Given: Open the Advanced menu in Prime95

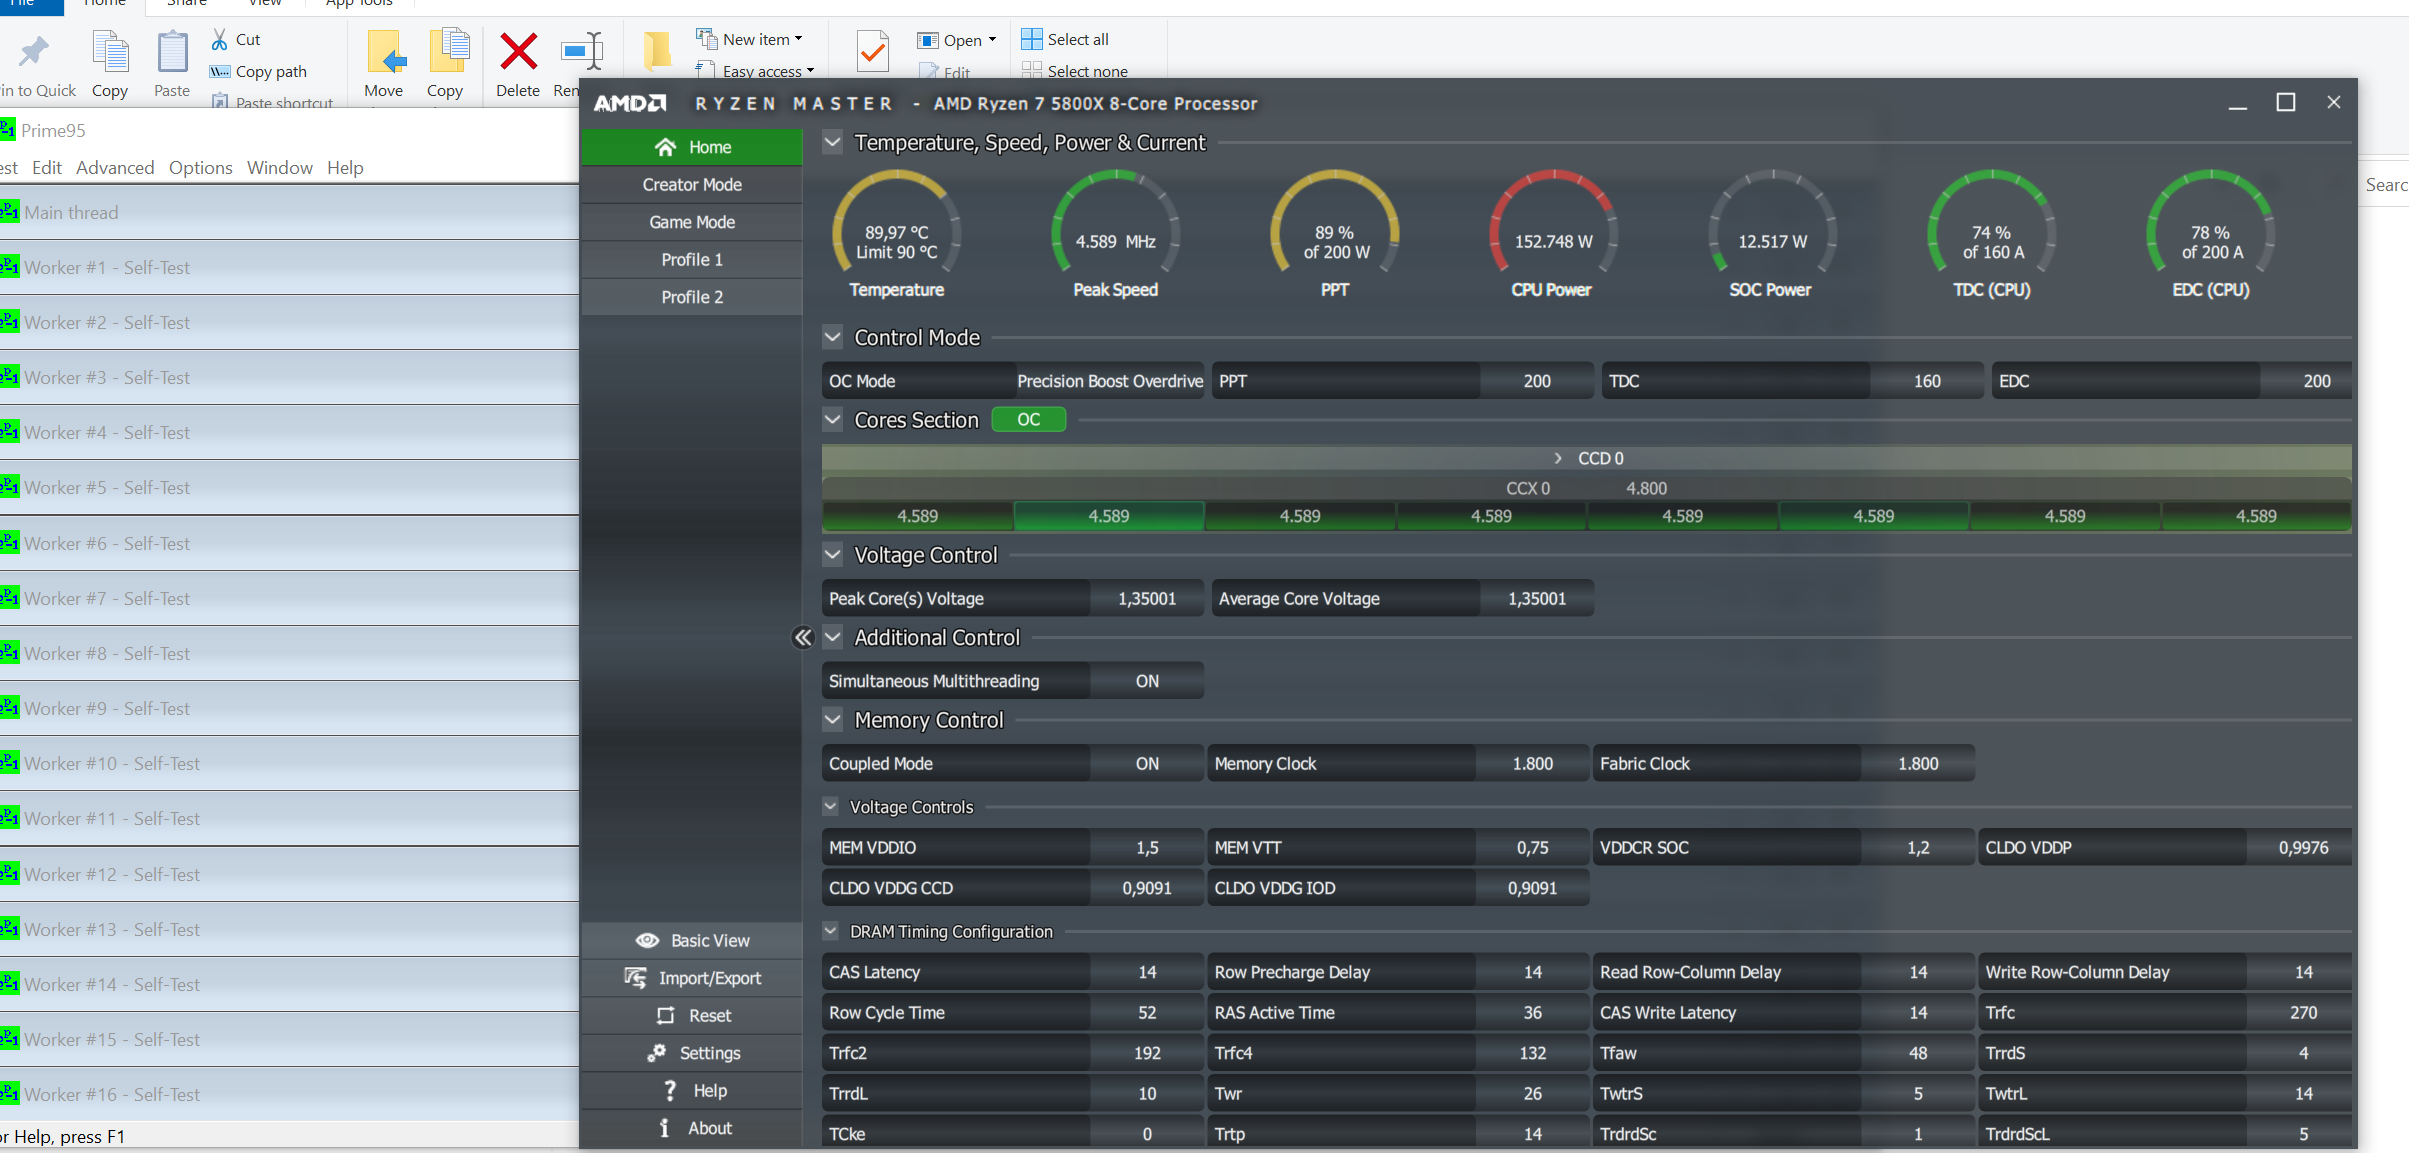Looking at the screenshot, I should click(x=115, y=168).
